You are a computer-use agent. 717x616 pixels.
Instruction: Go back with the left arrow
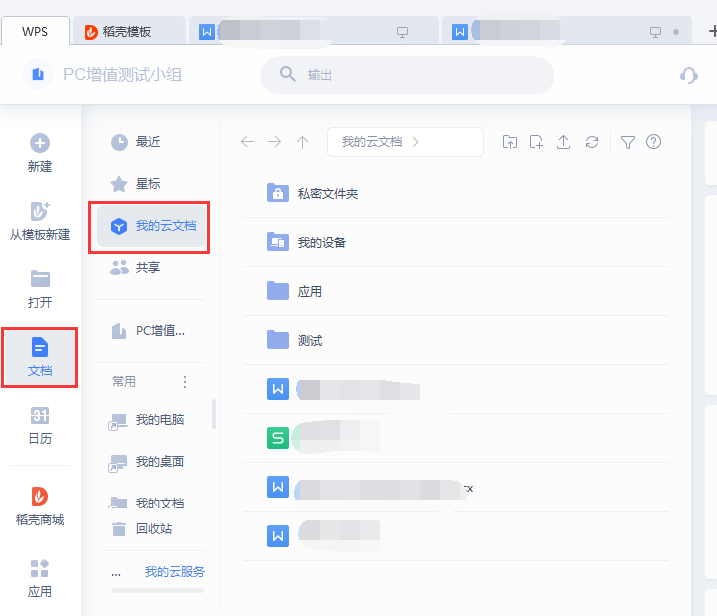(x=247, y=142)
